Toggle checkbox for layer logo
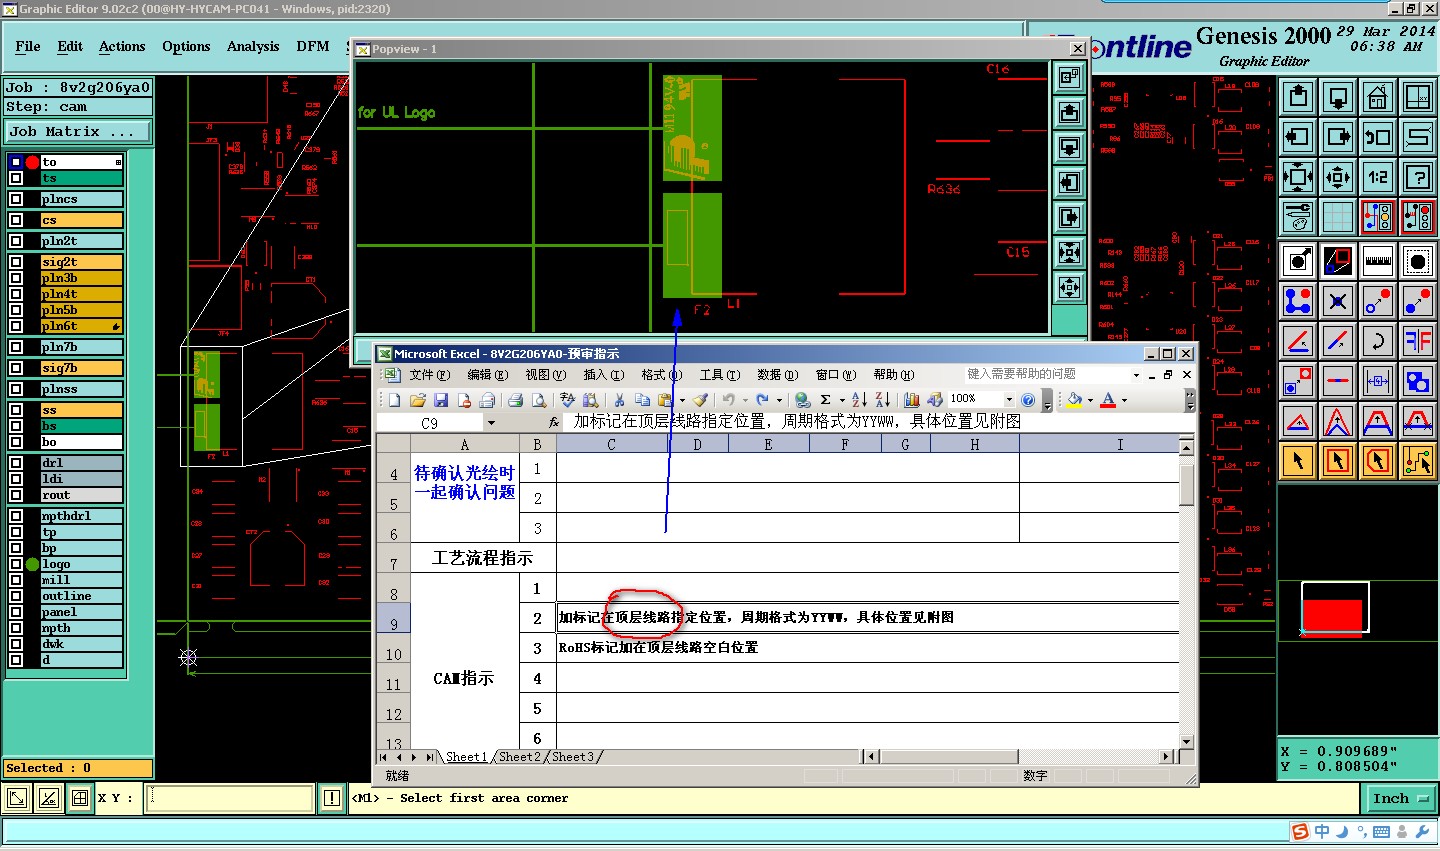 point(16,564)
